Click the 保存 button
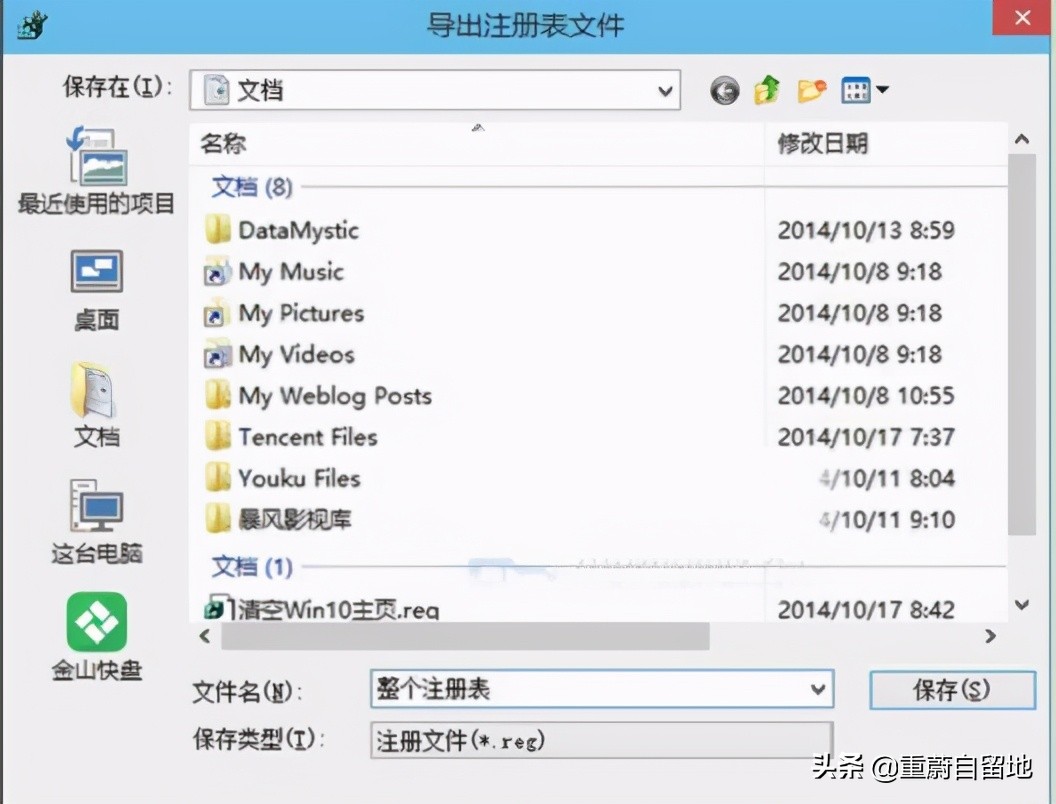This screenshot has height=804, width=1056. coord(951,689)
